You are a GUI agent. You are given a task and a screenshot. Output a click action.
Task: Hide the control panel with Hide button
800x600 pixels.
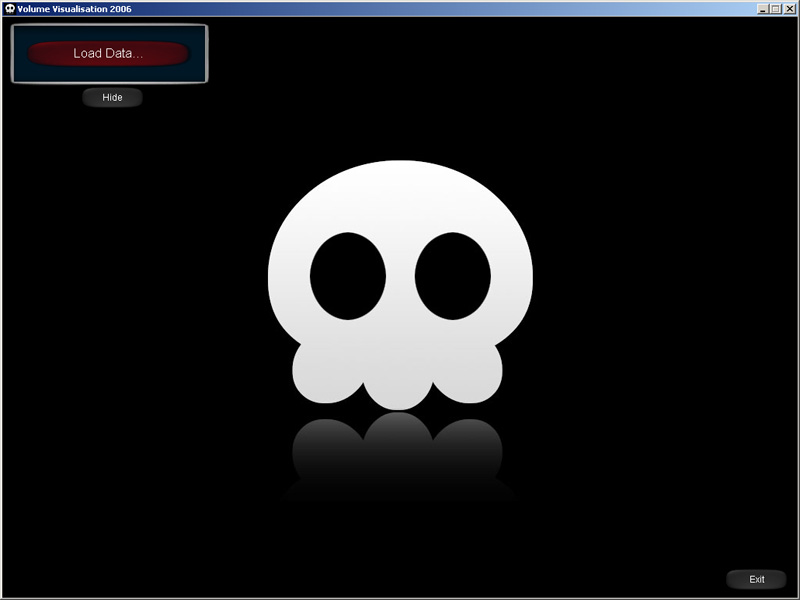[x=112, y=98]
